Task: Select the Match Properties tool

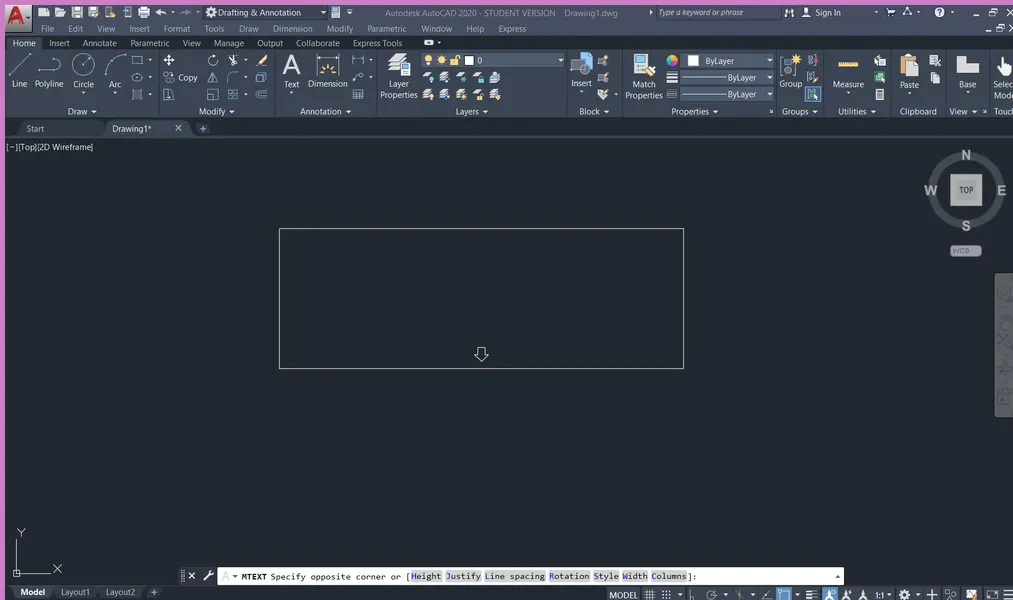Action: pos(643,72)
